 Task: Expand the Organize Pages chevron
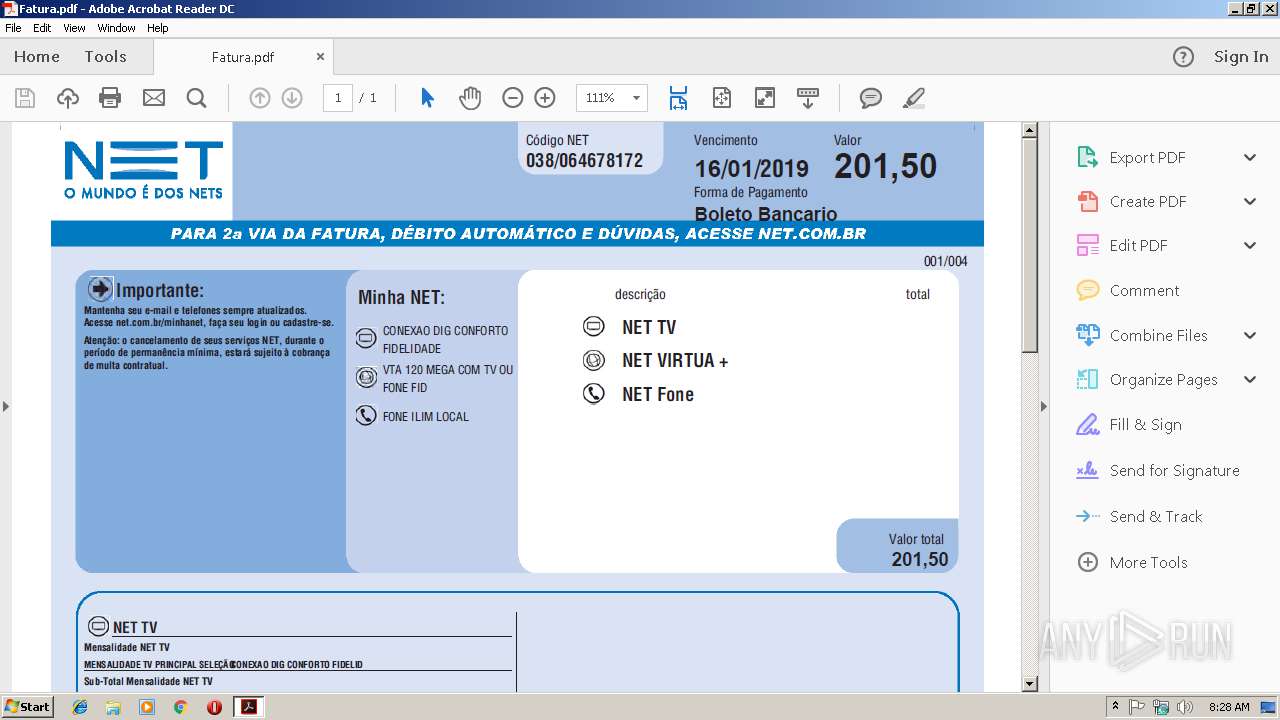[1250, 380]
